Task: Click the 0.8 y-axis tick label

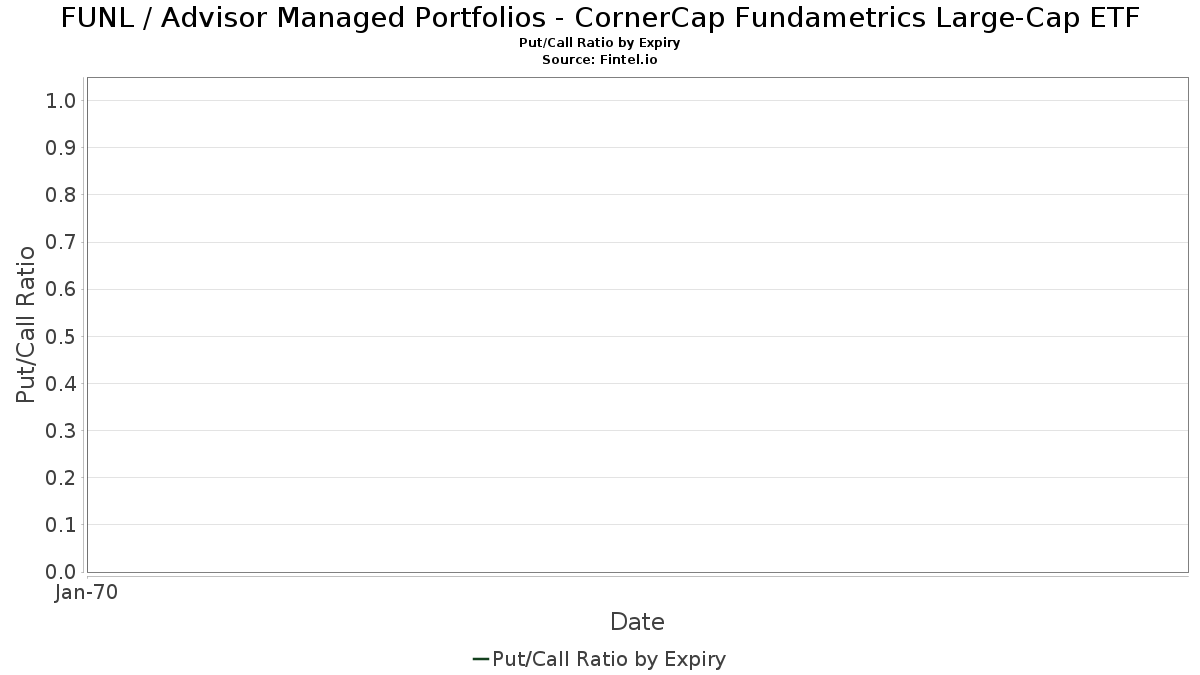Action: 61,195
